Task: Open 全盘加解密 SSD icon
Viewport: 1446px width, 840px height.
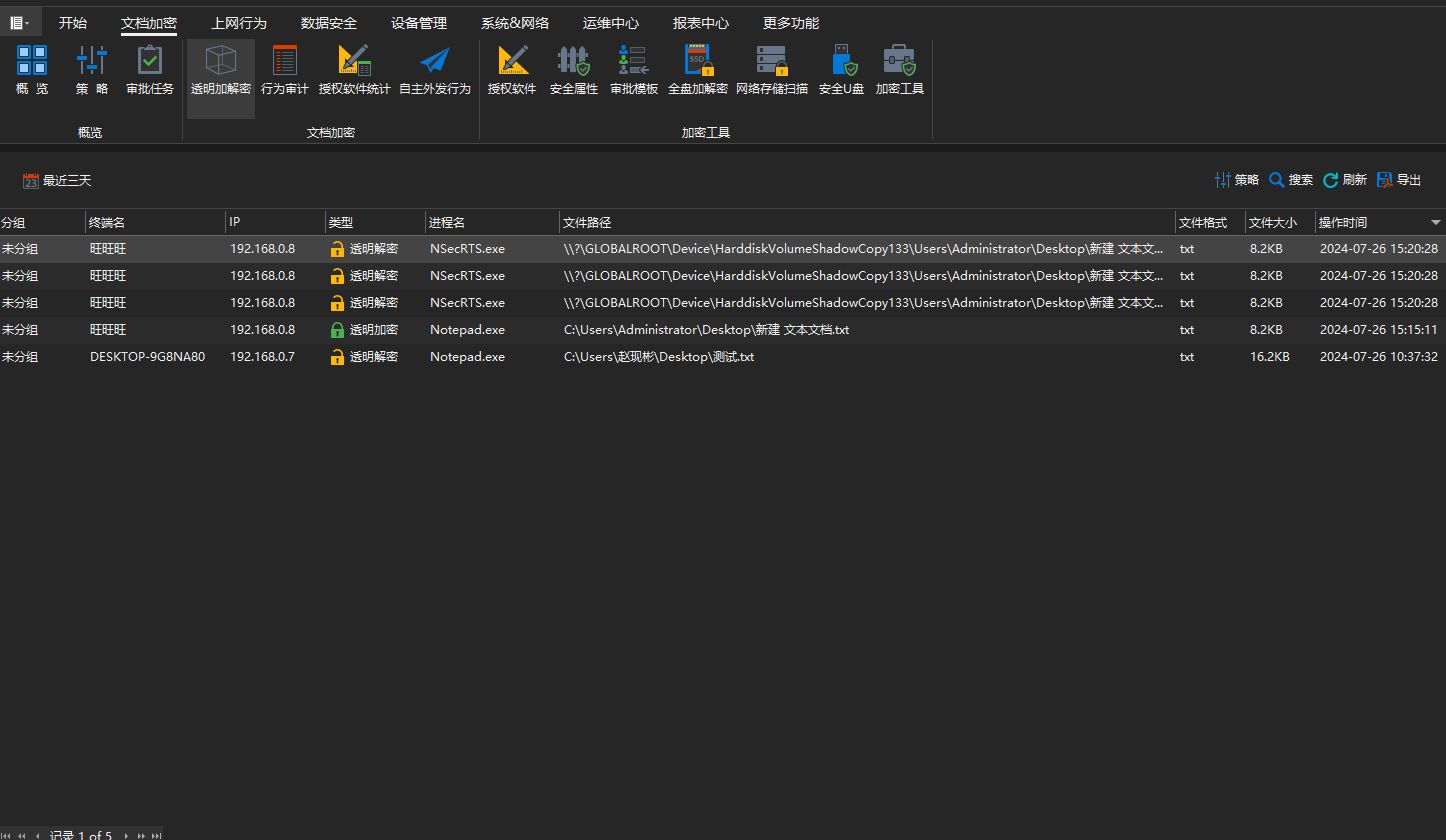Action: (x=698, y=69)
